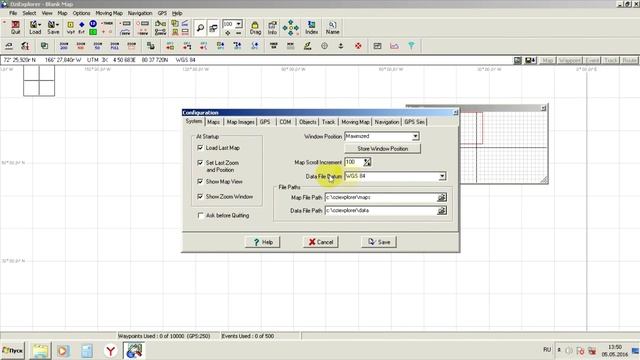Browse for Data File Path folder
The height and width of the screenshot is (360, 640).
pos(442,211)
